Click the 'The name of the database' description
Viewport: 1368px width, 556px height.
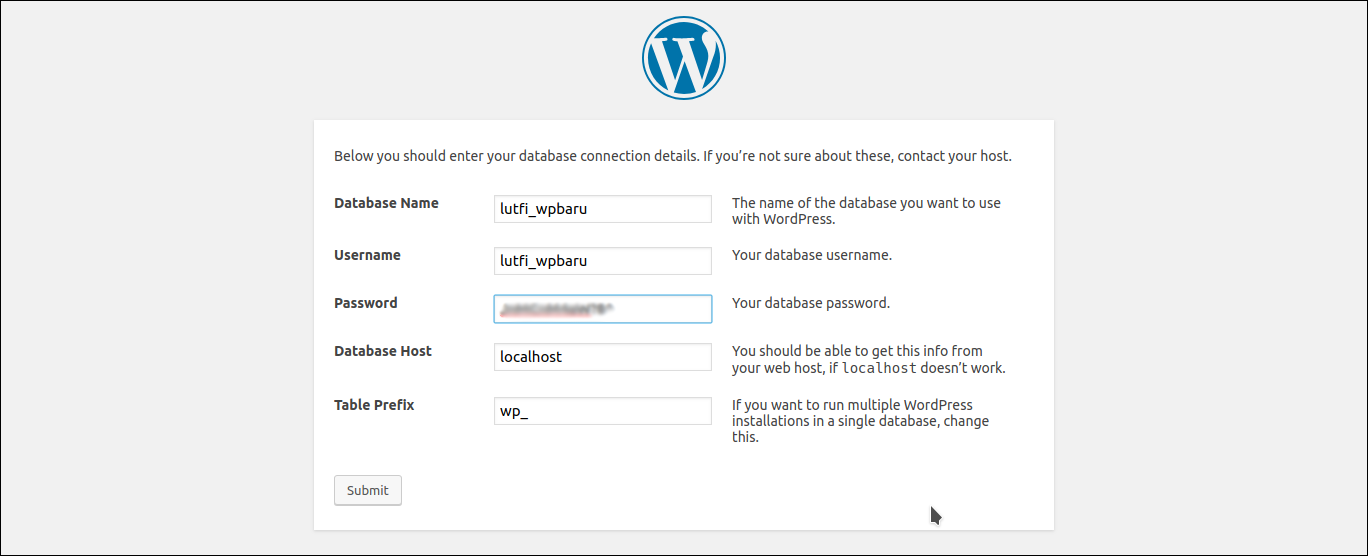(866, 211)
